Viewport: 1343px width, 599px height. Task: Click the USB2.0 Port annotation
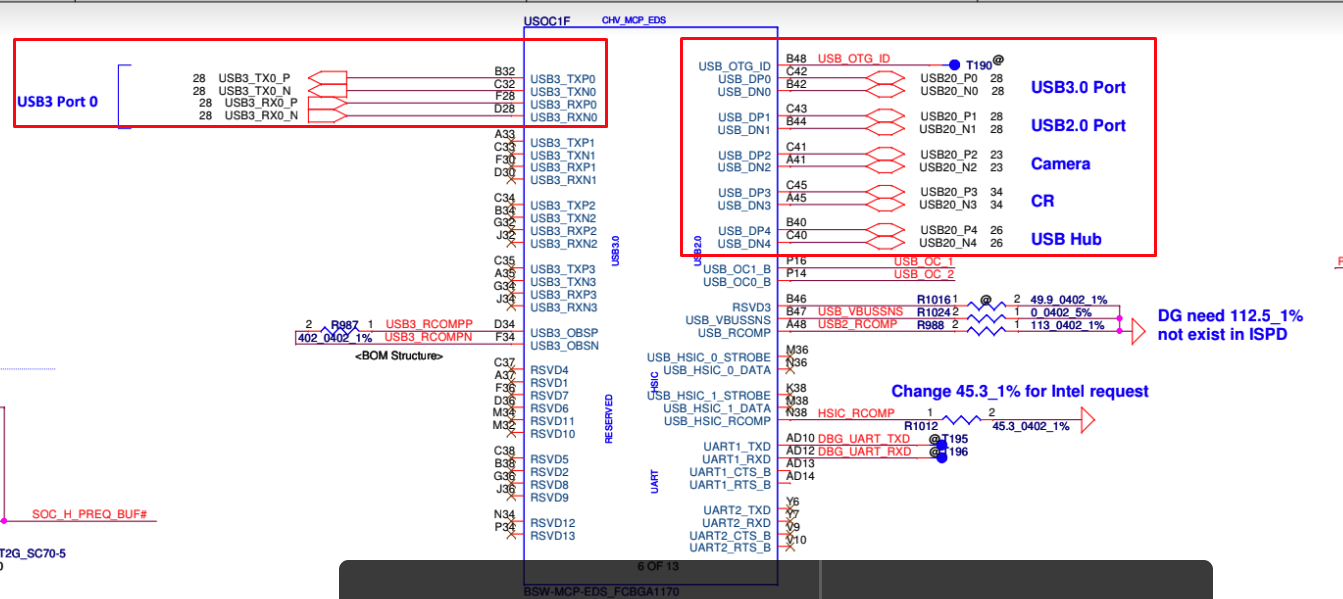tap(1078, 125)
